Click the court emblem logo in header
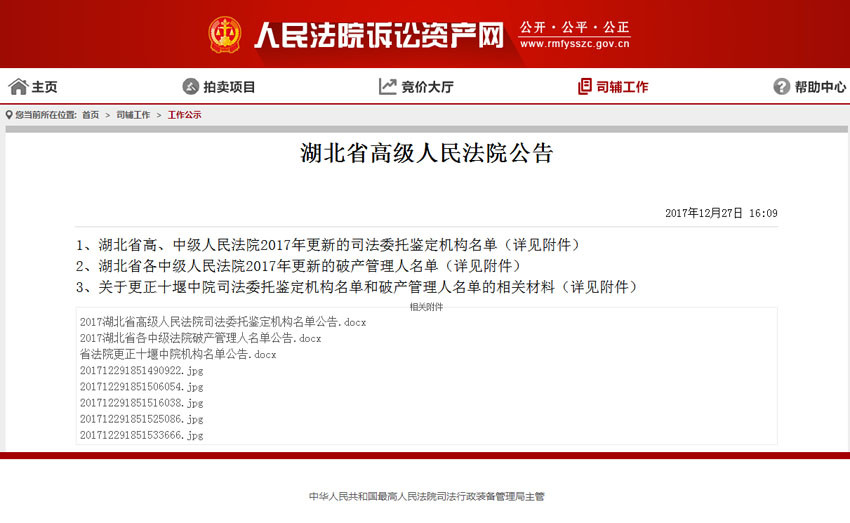 [x=225, y=35]
